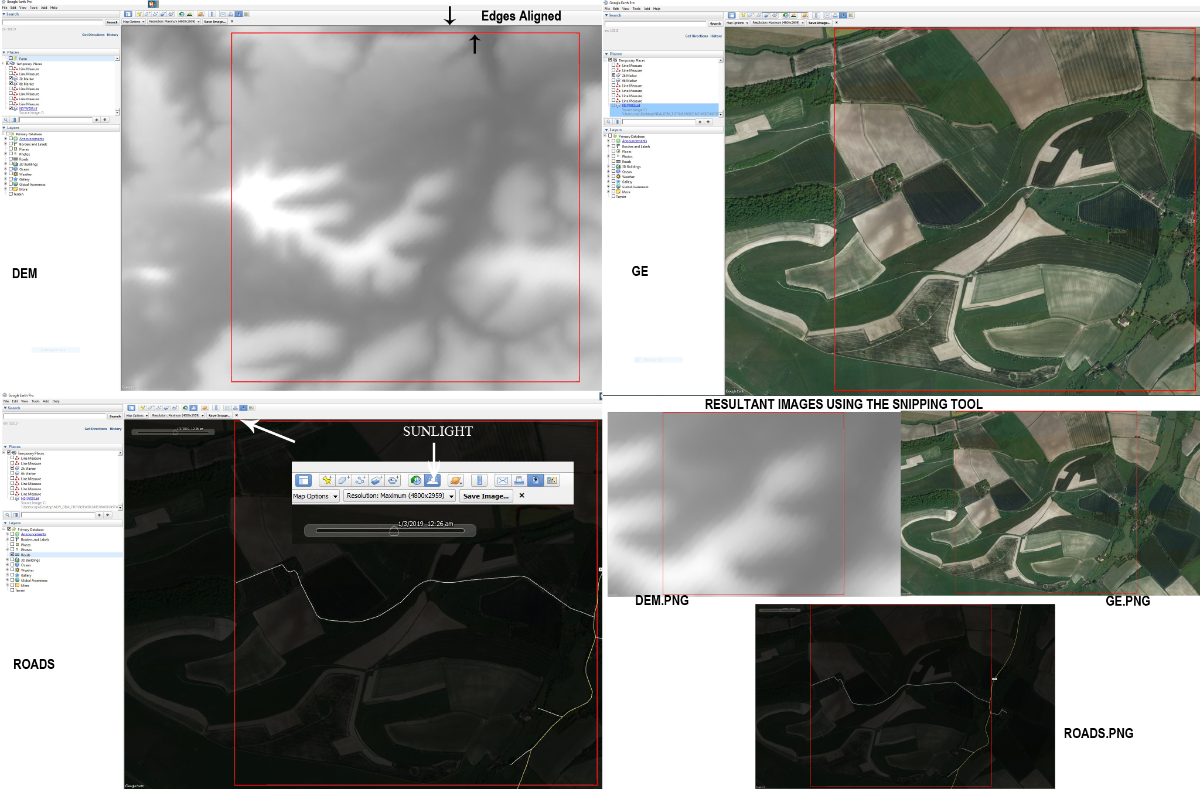Collapse Places panel in top-right window
The width and height of the screenshot is (1200, 789).
(x=606, y=53)
